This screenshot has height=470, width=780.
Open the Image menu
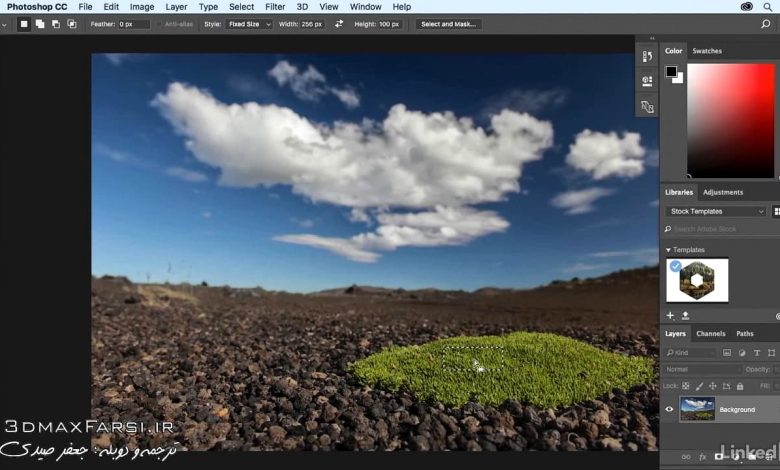coord(142,7)
